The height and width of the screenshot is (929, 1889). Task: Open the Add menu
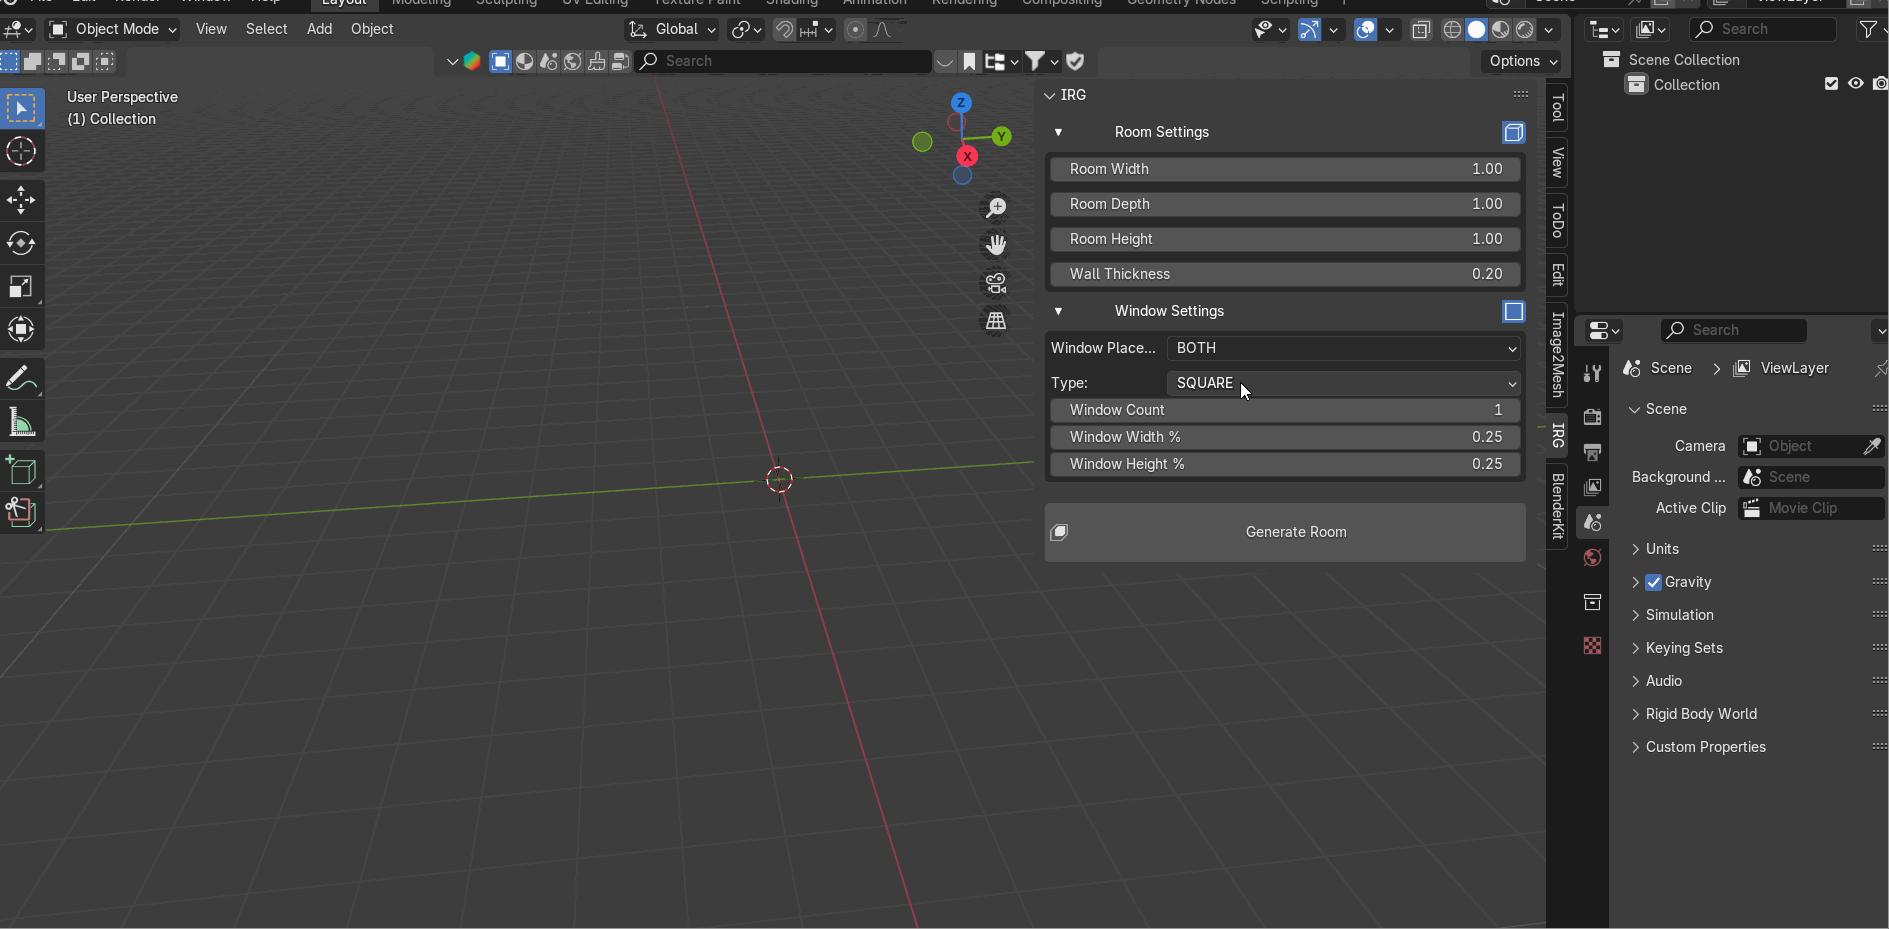click(x=319, y=29)
